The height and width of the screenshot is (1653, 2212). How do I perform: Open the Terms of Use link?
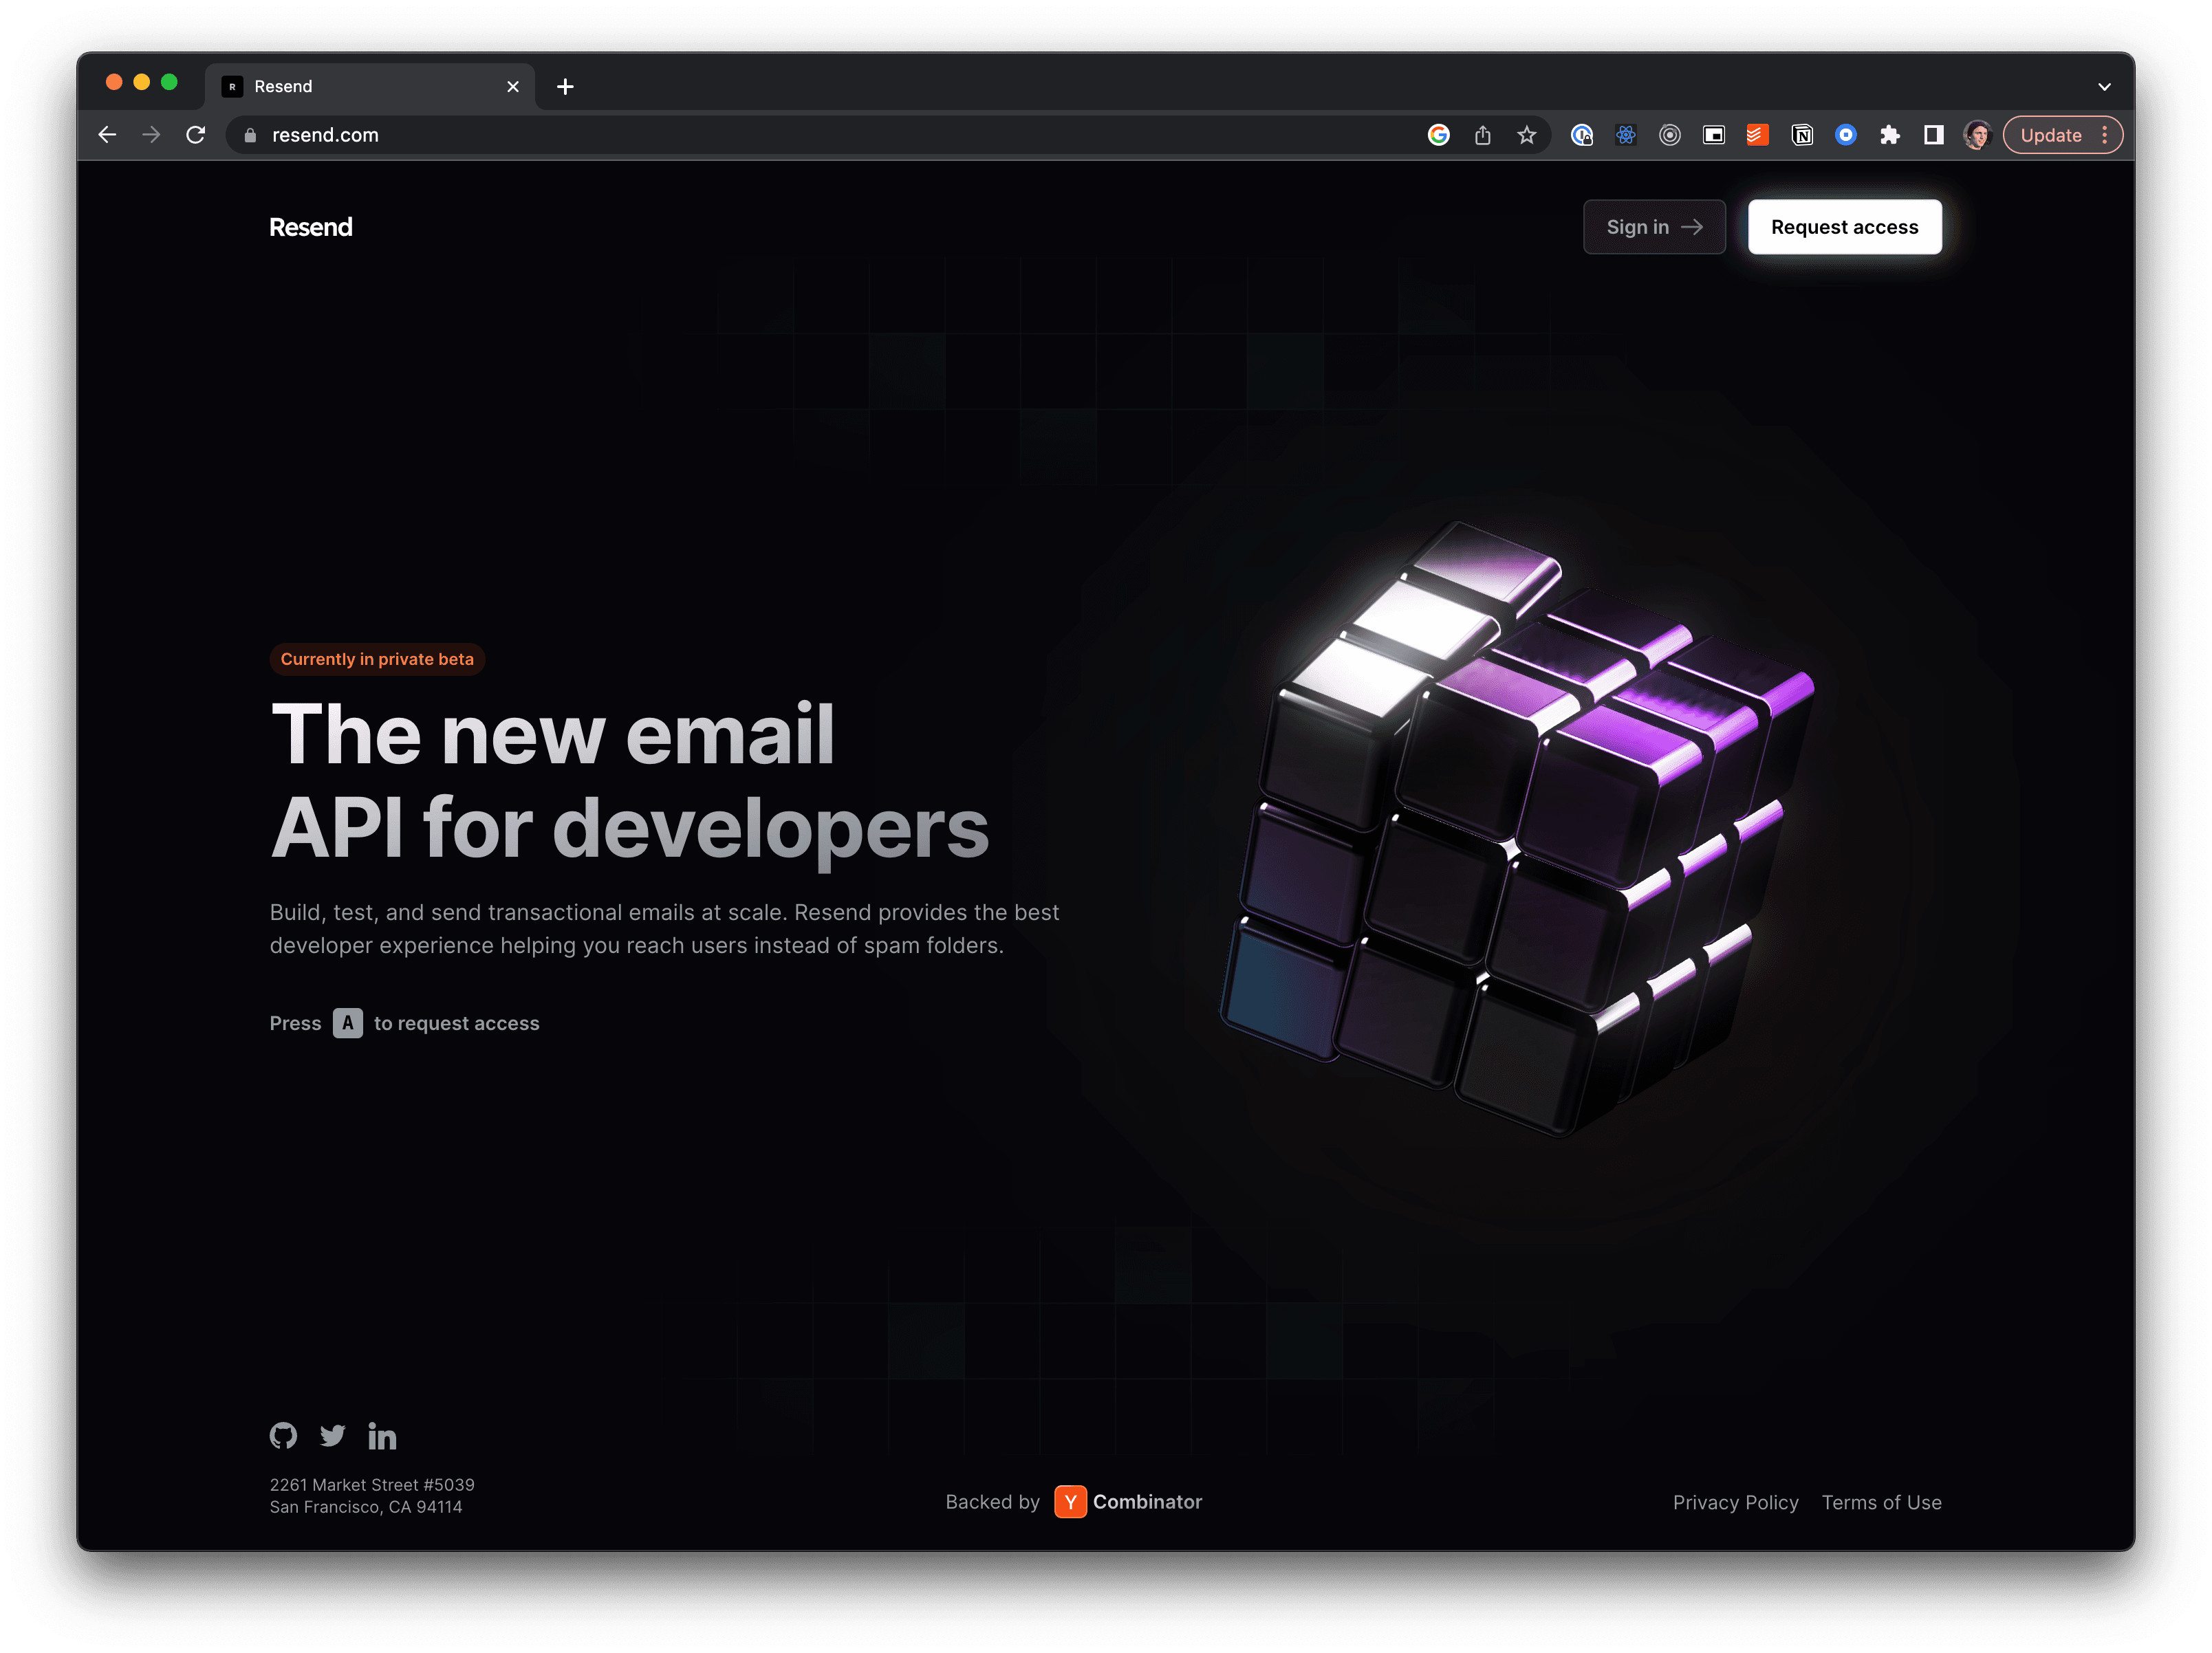[x=1881, y=1502]
